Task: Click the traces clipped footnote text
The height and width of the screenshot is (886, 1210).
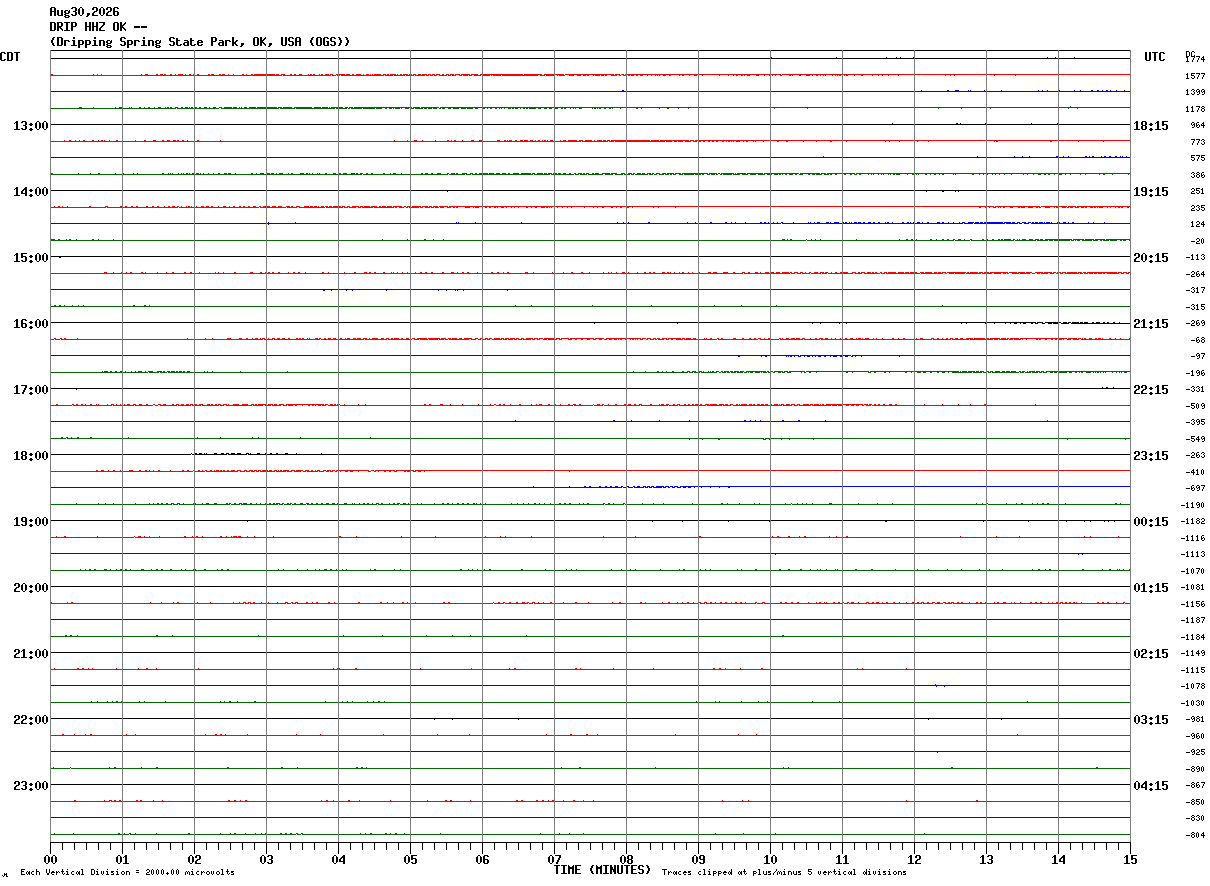Action: click(x=784, y=873)
